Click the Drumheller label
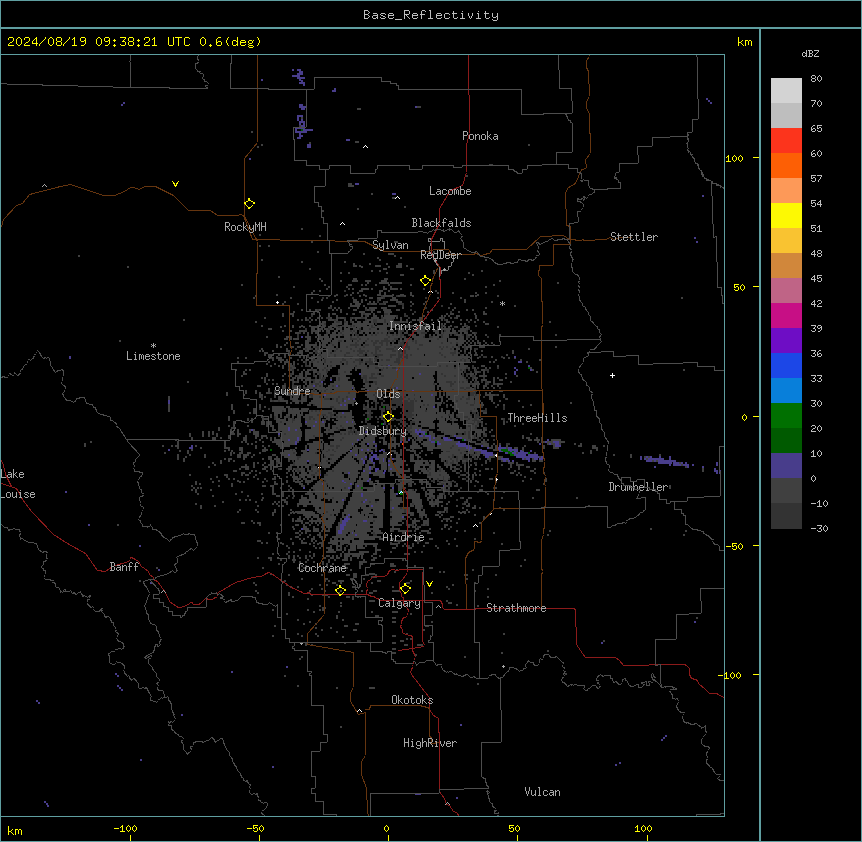This screenshot has width=862, height=842. tap(638, 487)
